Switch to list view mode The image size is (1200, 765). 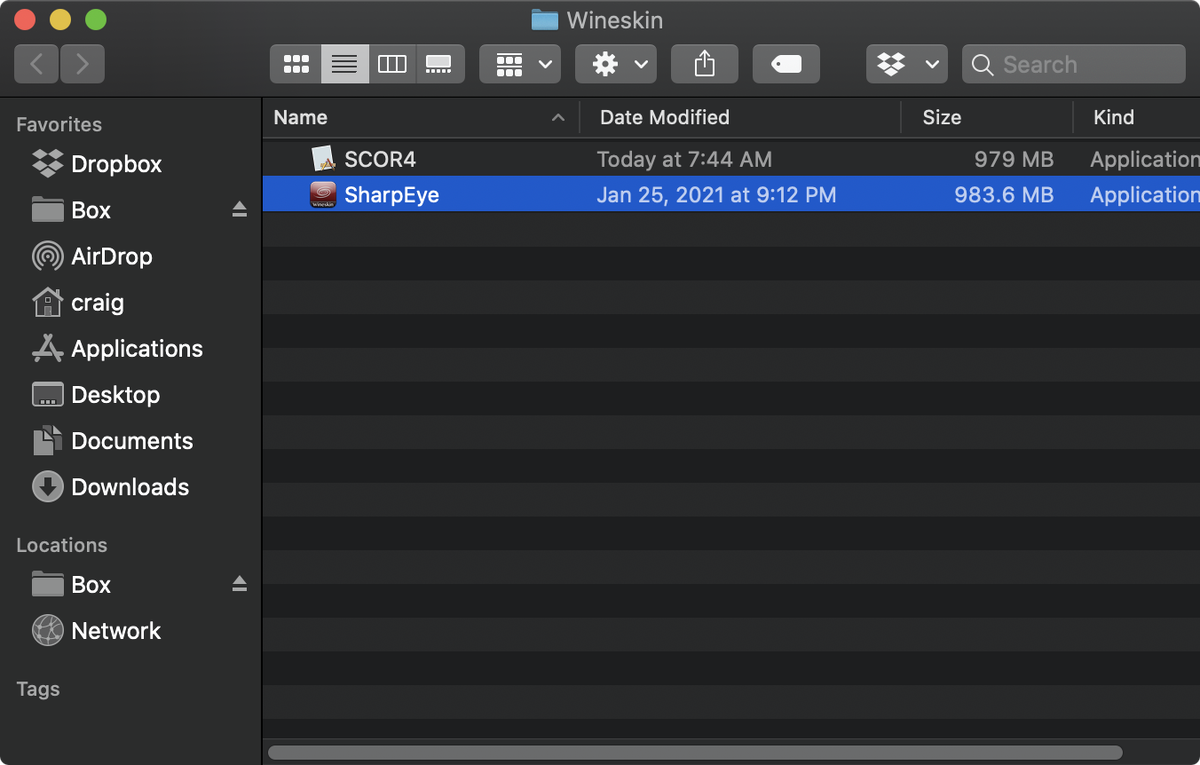click(344, 65)
